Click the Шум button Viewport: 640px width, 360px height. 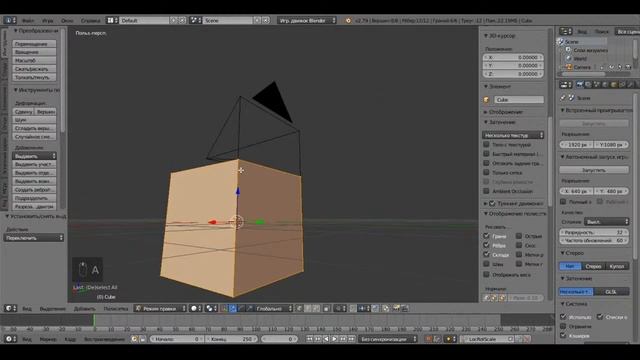(34, 120)
